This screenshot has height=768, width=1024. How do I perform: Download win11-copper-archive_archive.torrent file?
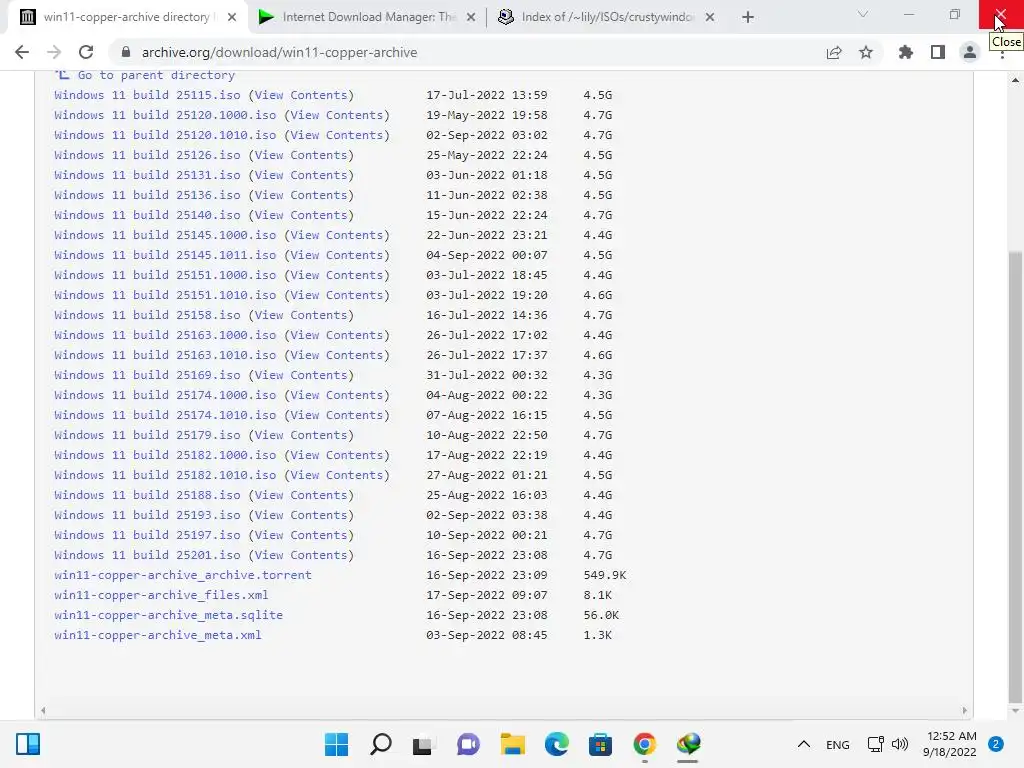pyautogui.click(x=183, y=575)
